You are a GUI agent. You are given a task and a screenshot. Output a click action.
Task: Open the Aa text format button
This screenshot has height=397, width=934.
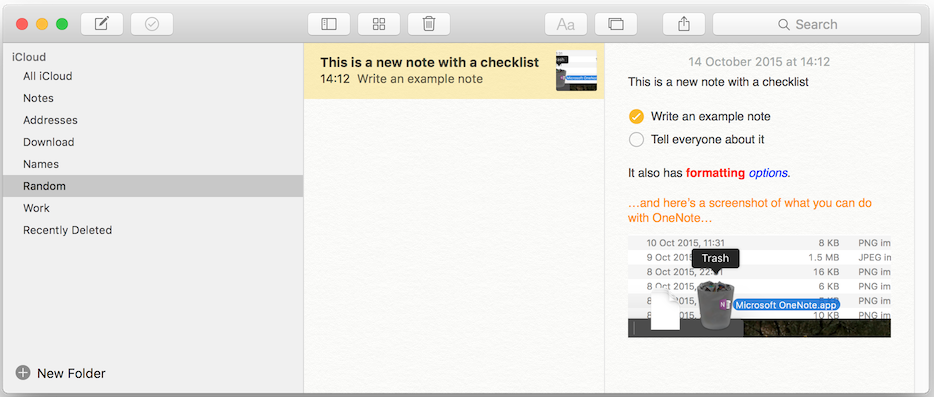[566, 24]
